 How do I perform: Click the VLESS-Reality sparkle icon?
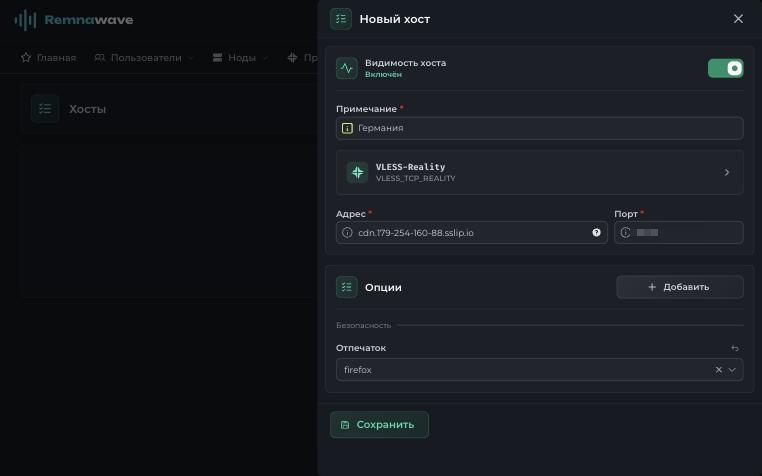pyautogui.click(x=357, y=172)
